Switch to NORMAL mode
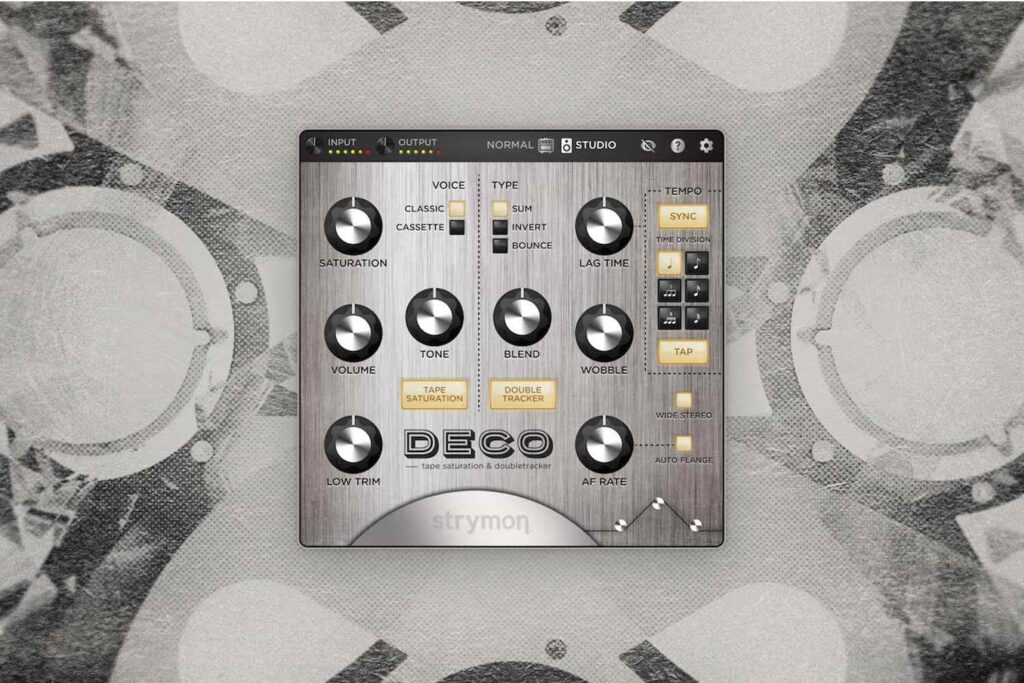Screen dimensions: 1024x683 point(510,145)
